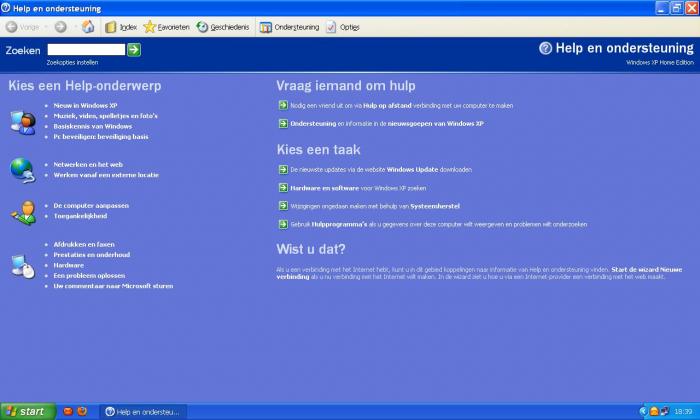Open the Hulpprogramma's link

pos(438,225)
